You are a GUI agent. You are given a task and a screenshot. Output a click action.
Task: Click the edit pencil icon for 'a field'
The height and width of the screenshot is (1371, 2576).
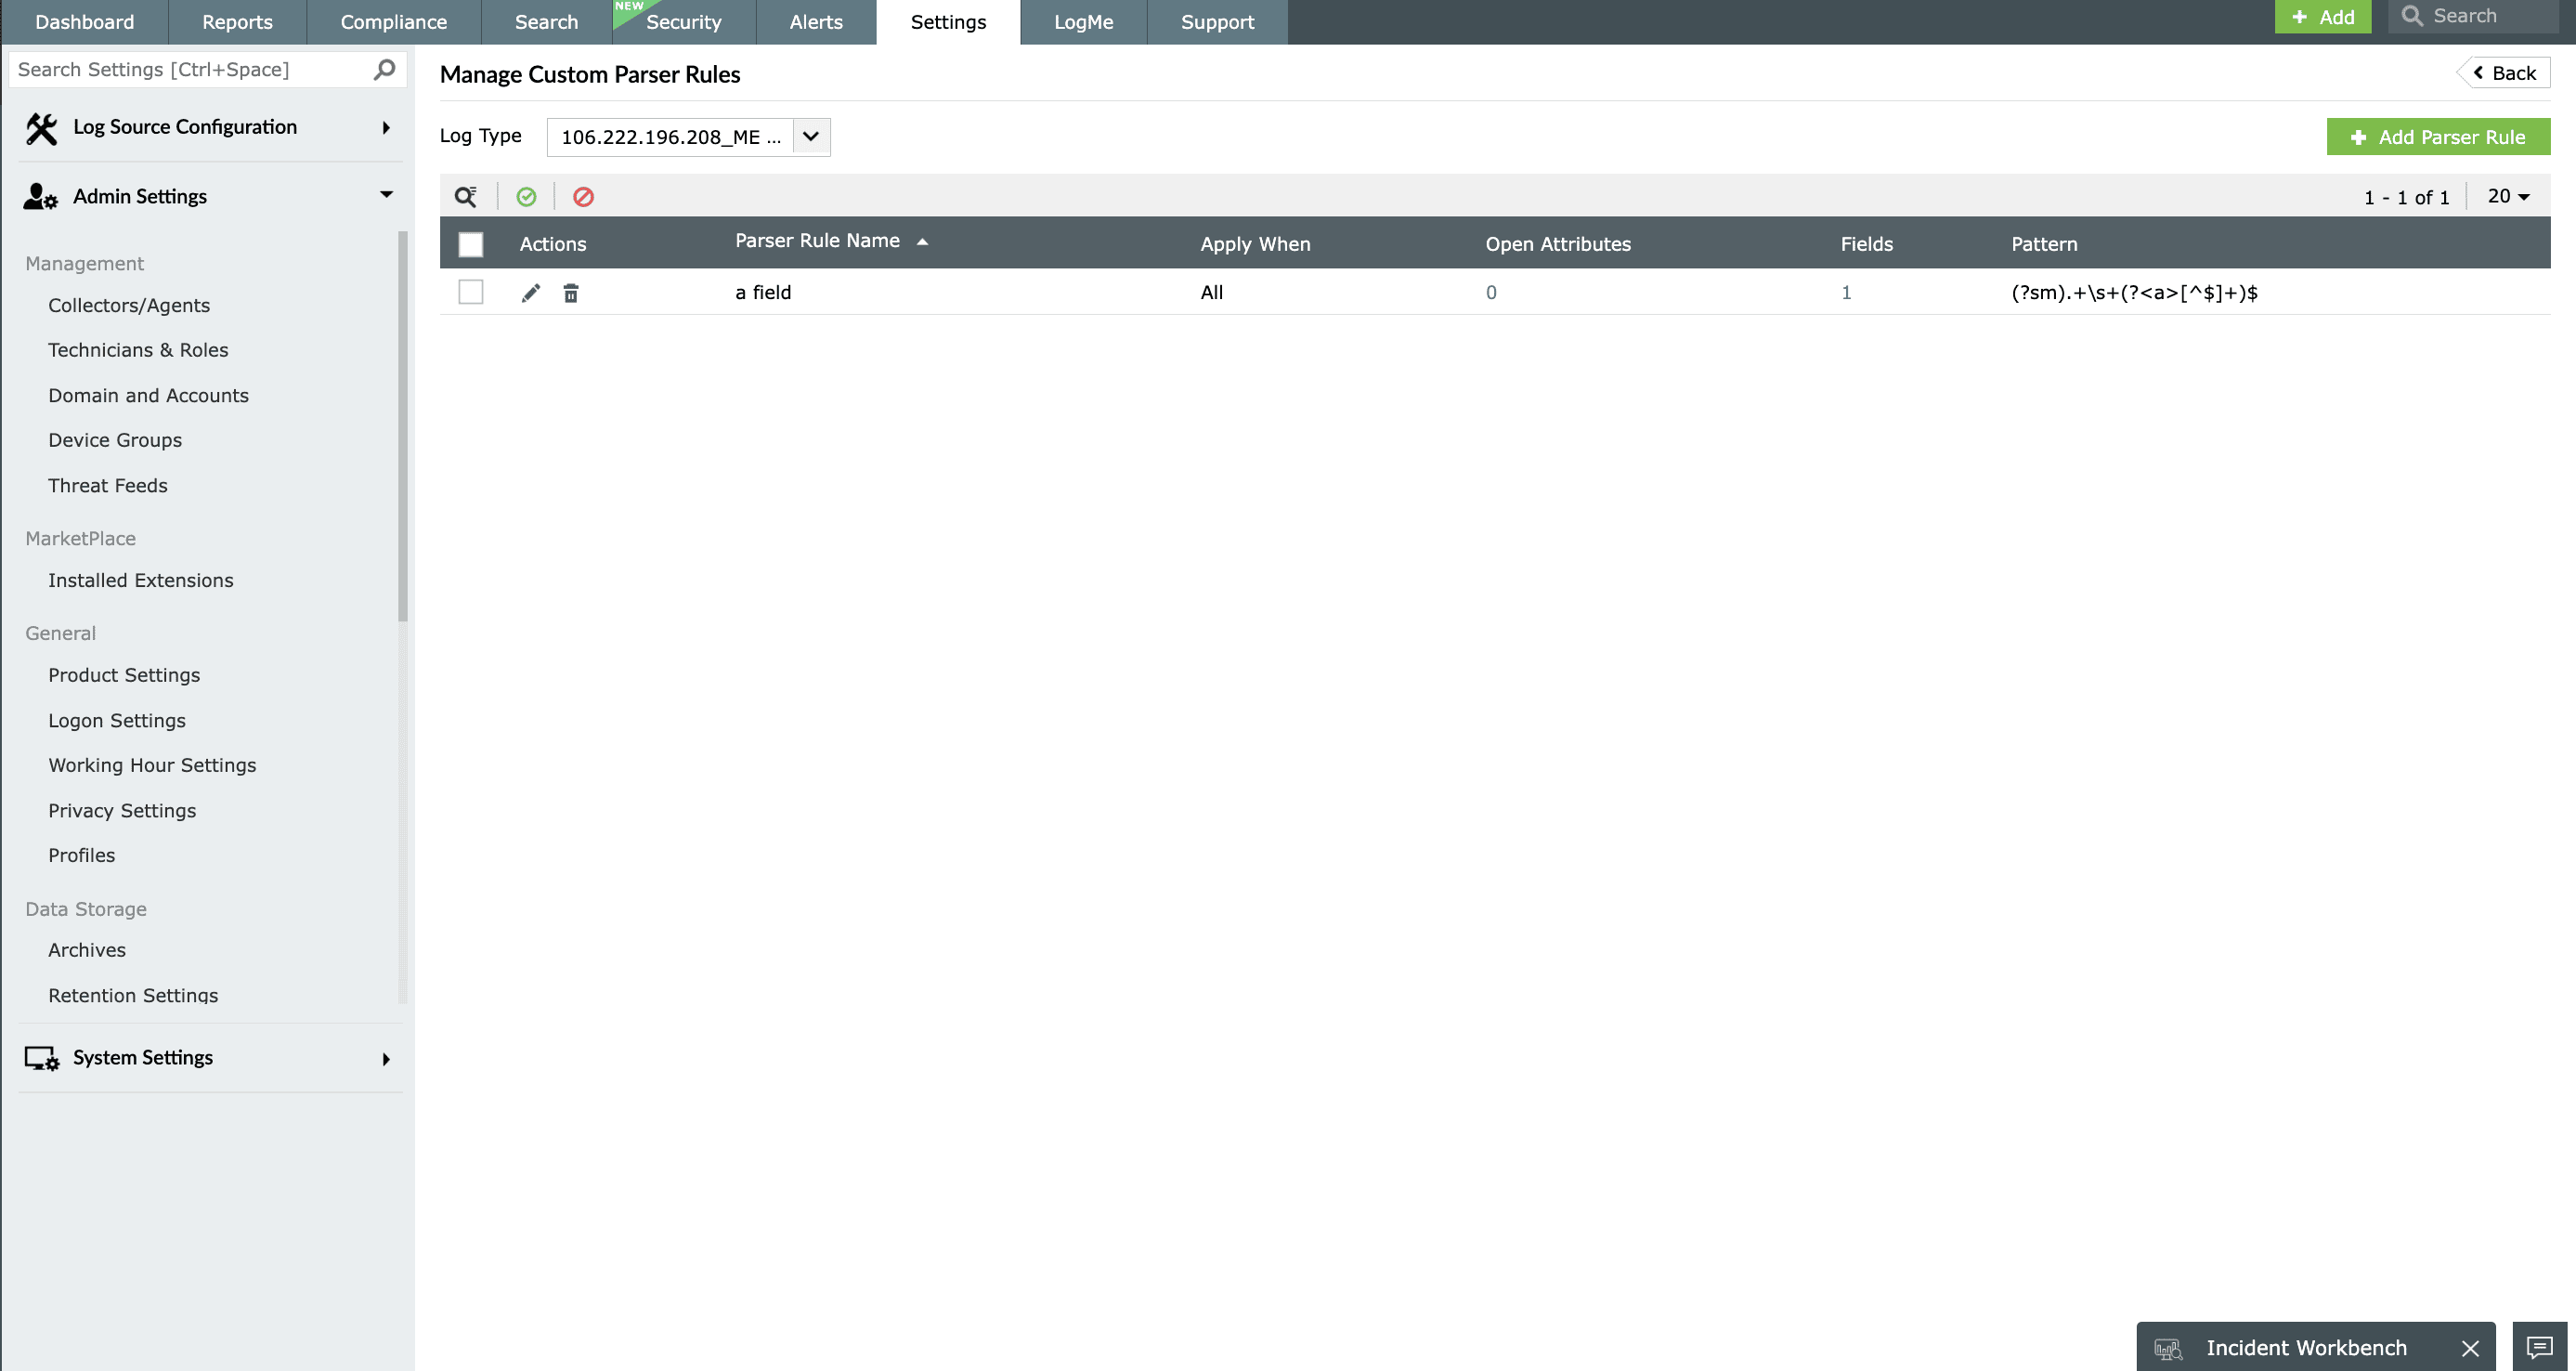(x=531, y=293)
